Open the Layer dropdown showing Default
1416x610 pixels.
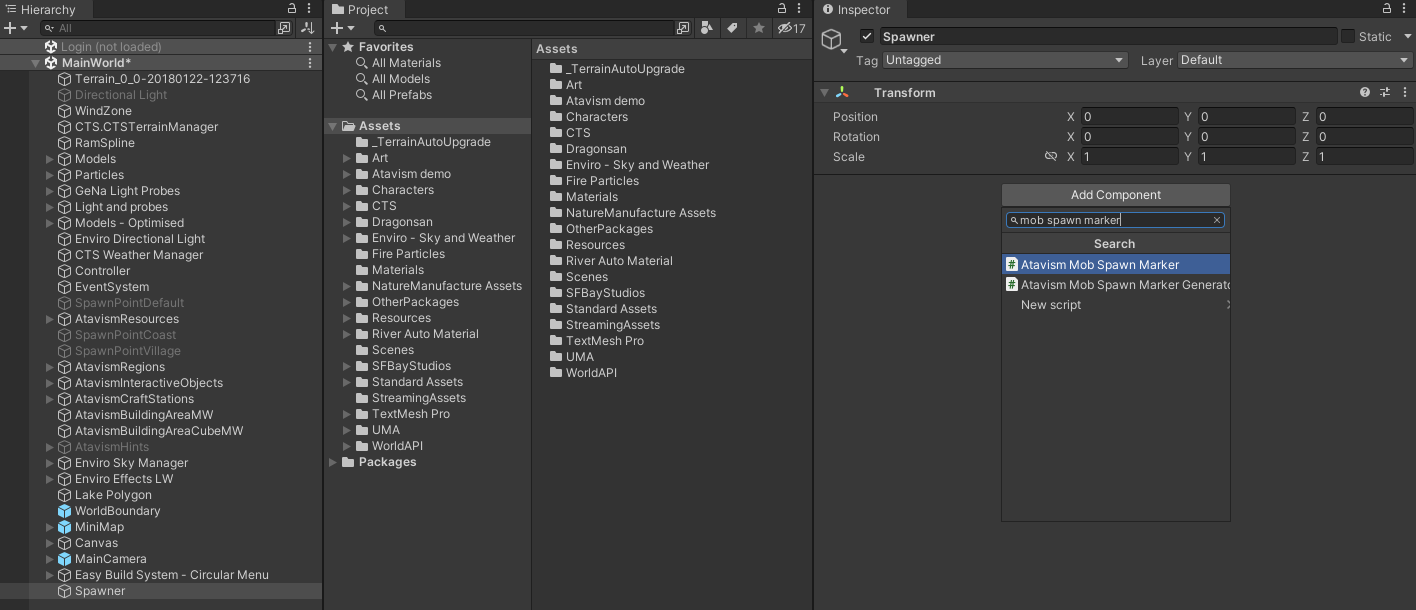pos(1294,60)
